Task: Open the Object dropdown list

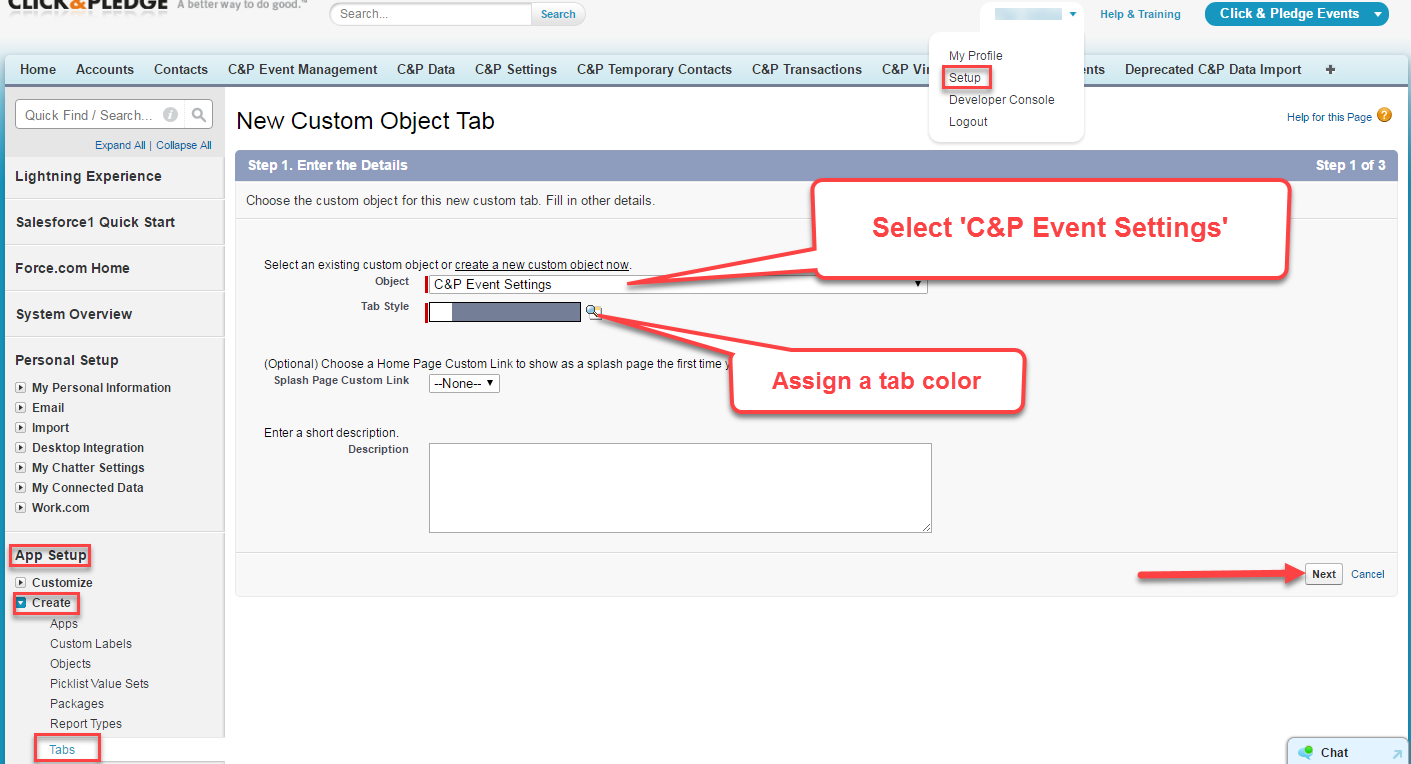Action: tap(678, 284)
